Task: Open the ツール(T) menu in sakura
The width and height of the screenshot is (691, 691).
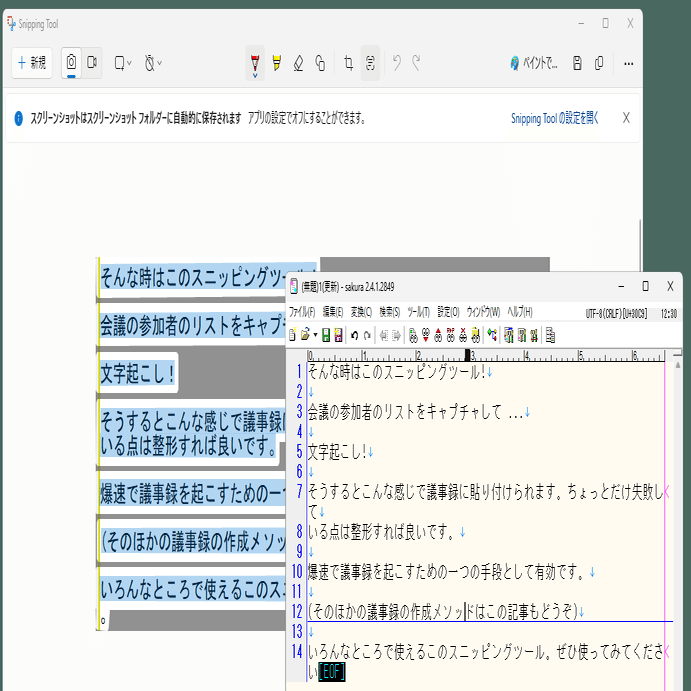Action: 418,312
